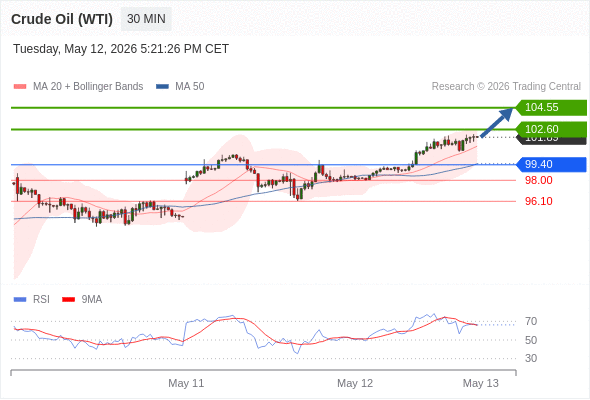Click the green 104.55 resistance price tag
Screen dimensions: 590x400
click(x=551, y=108)
